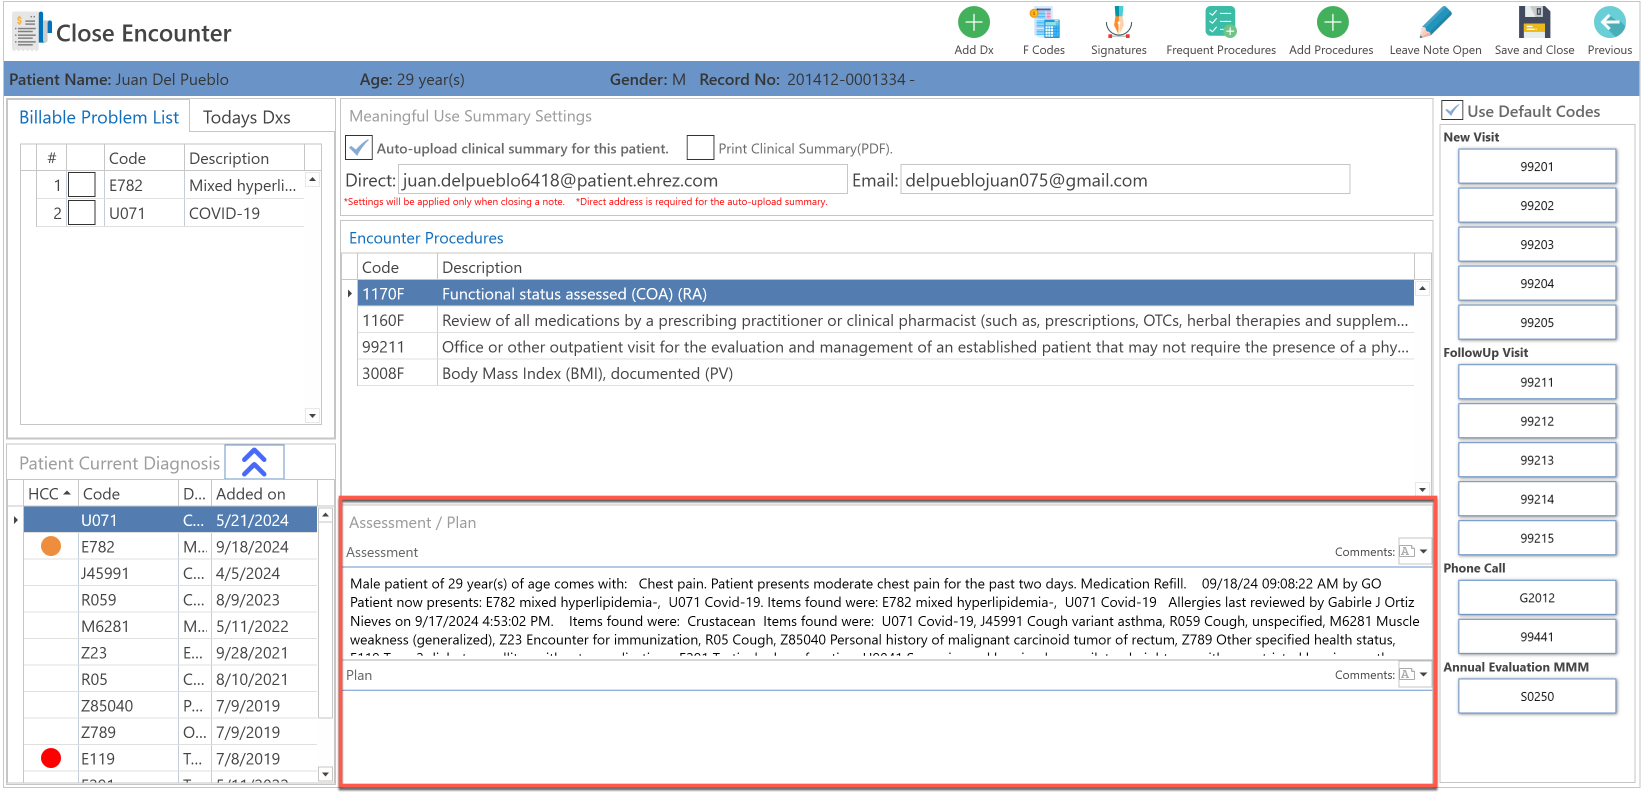Image resolution: width=1646 pixels, height=792 pixels.
Task: Toggle Auto-upload clinical summary checkbox
Action: point(359,148)
